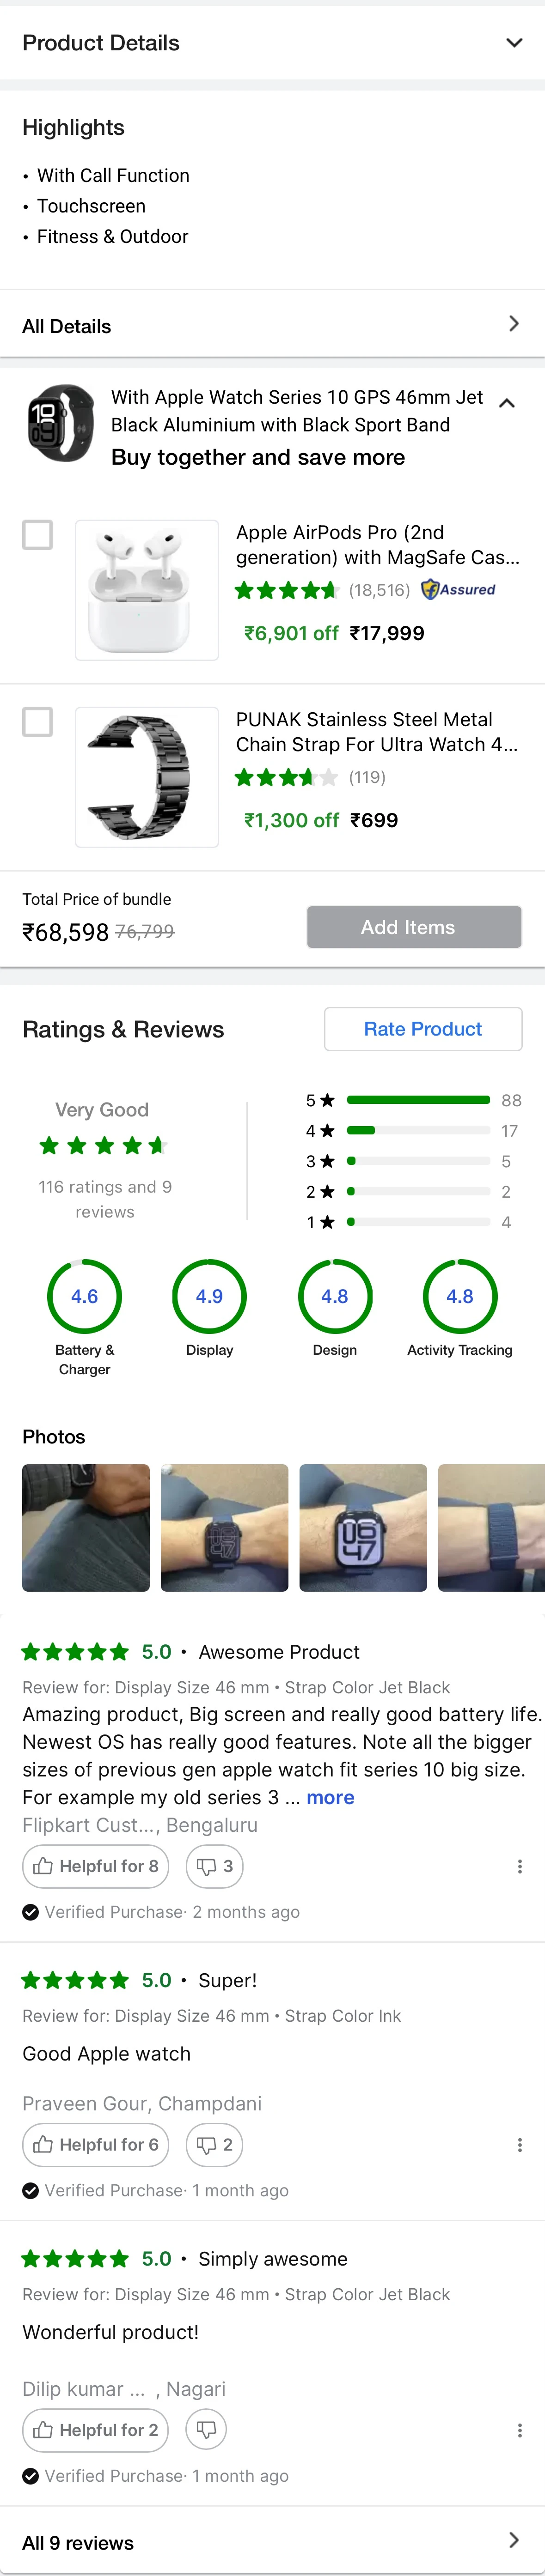This screenshot has height=2576, width=545.
Task: Click thumbs-down icon with 2 count
Action: pyautogui.click(x=206, y=2144)
